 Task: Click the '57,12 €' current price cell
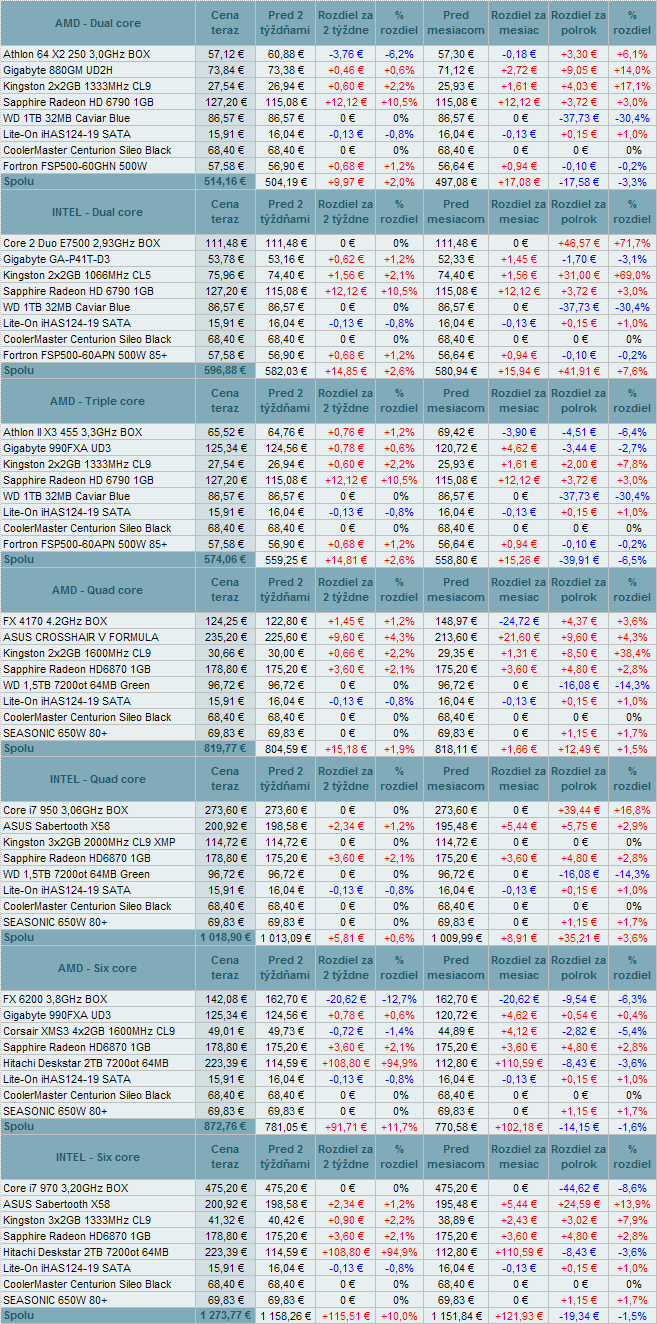[x=225, y=54]
